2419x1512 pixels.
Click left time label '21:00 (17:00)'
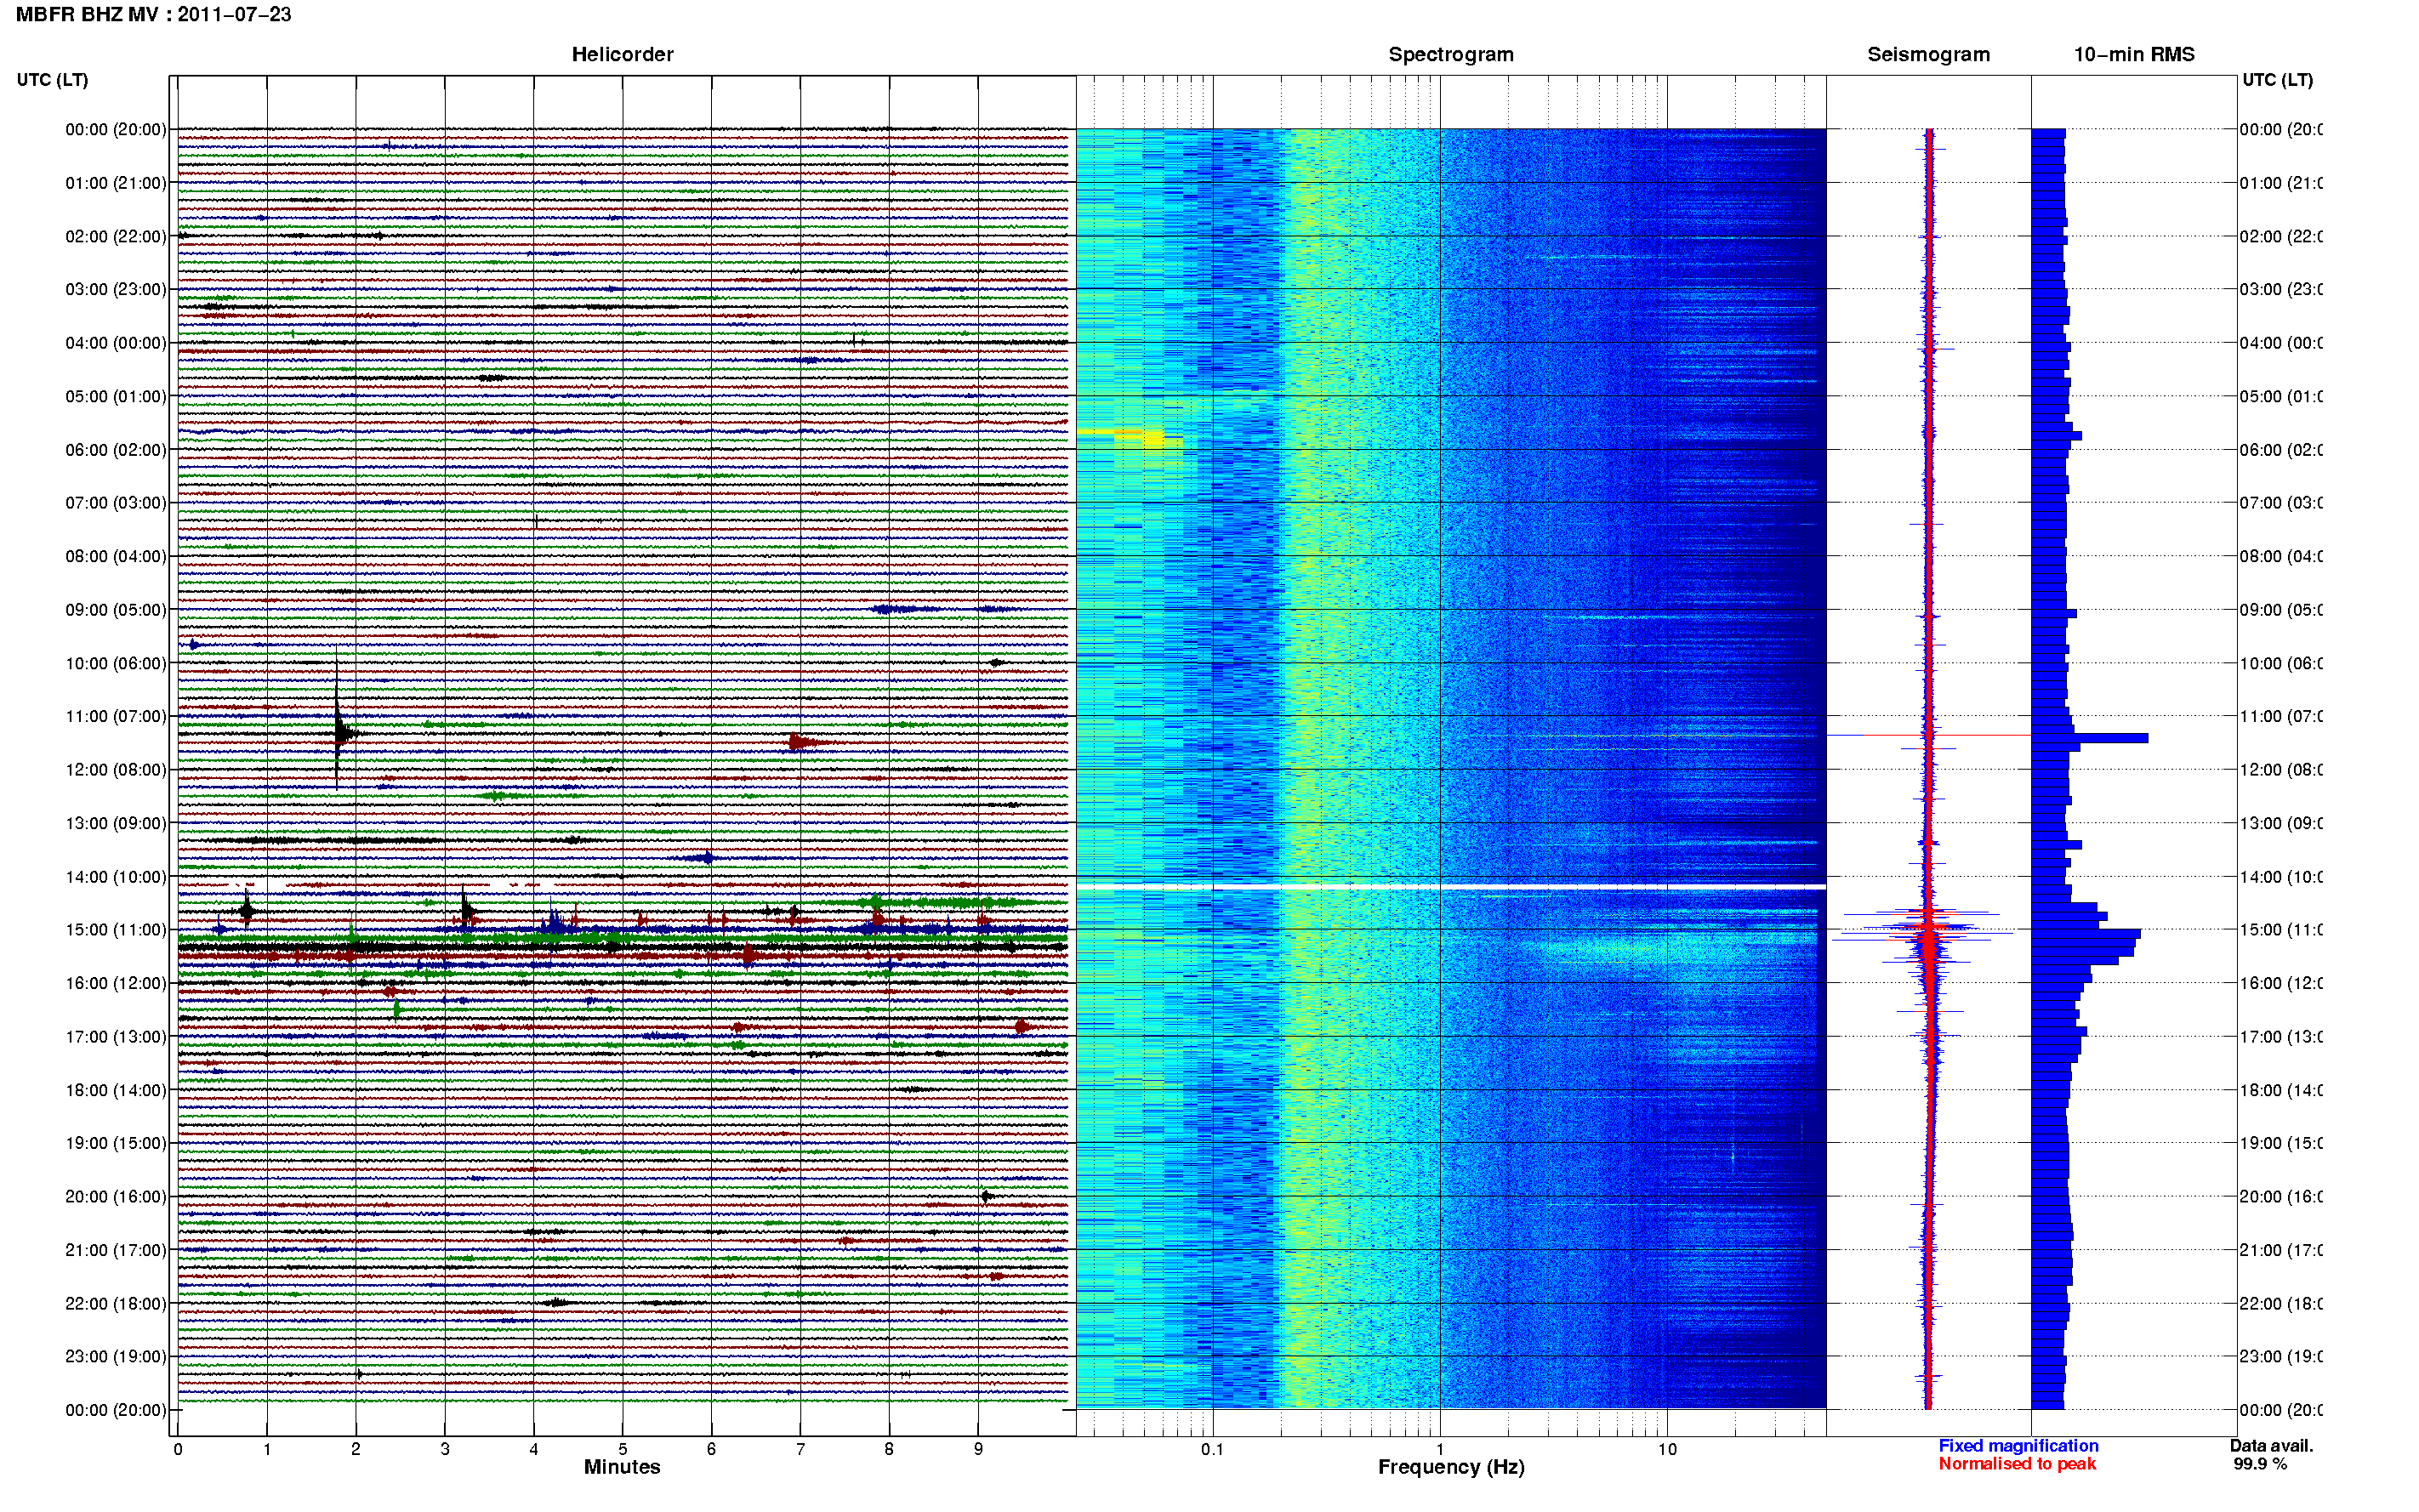116,1250
